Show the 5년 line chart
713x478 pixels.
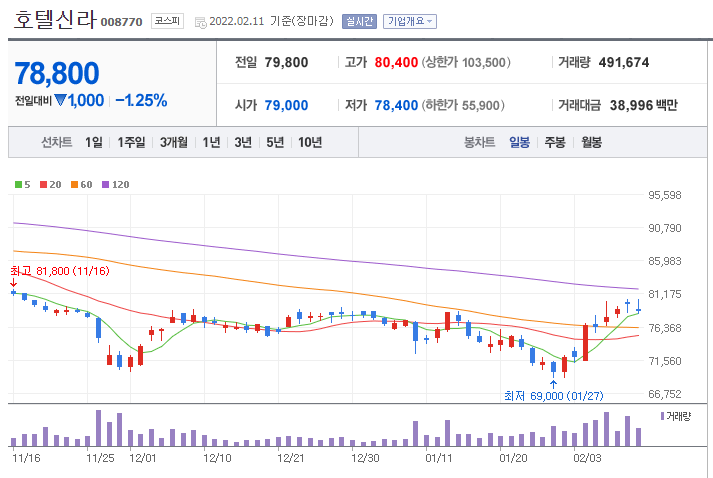[x=275, y=142]
